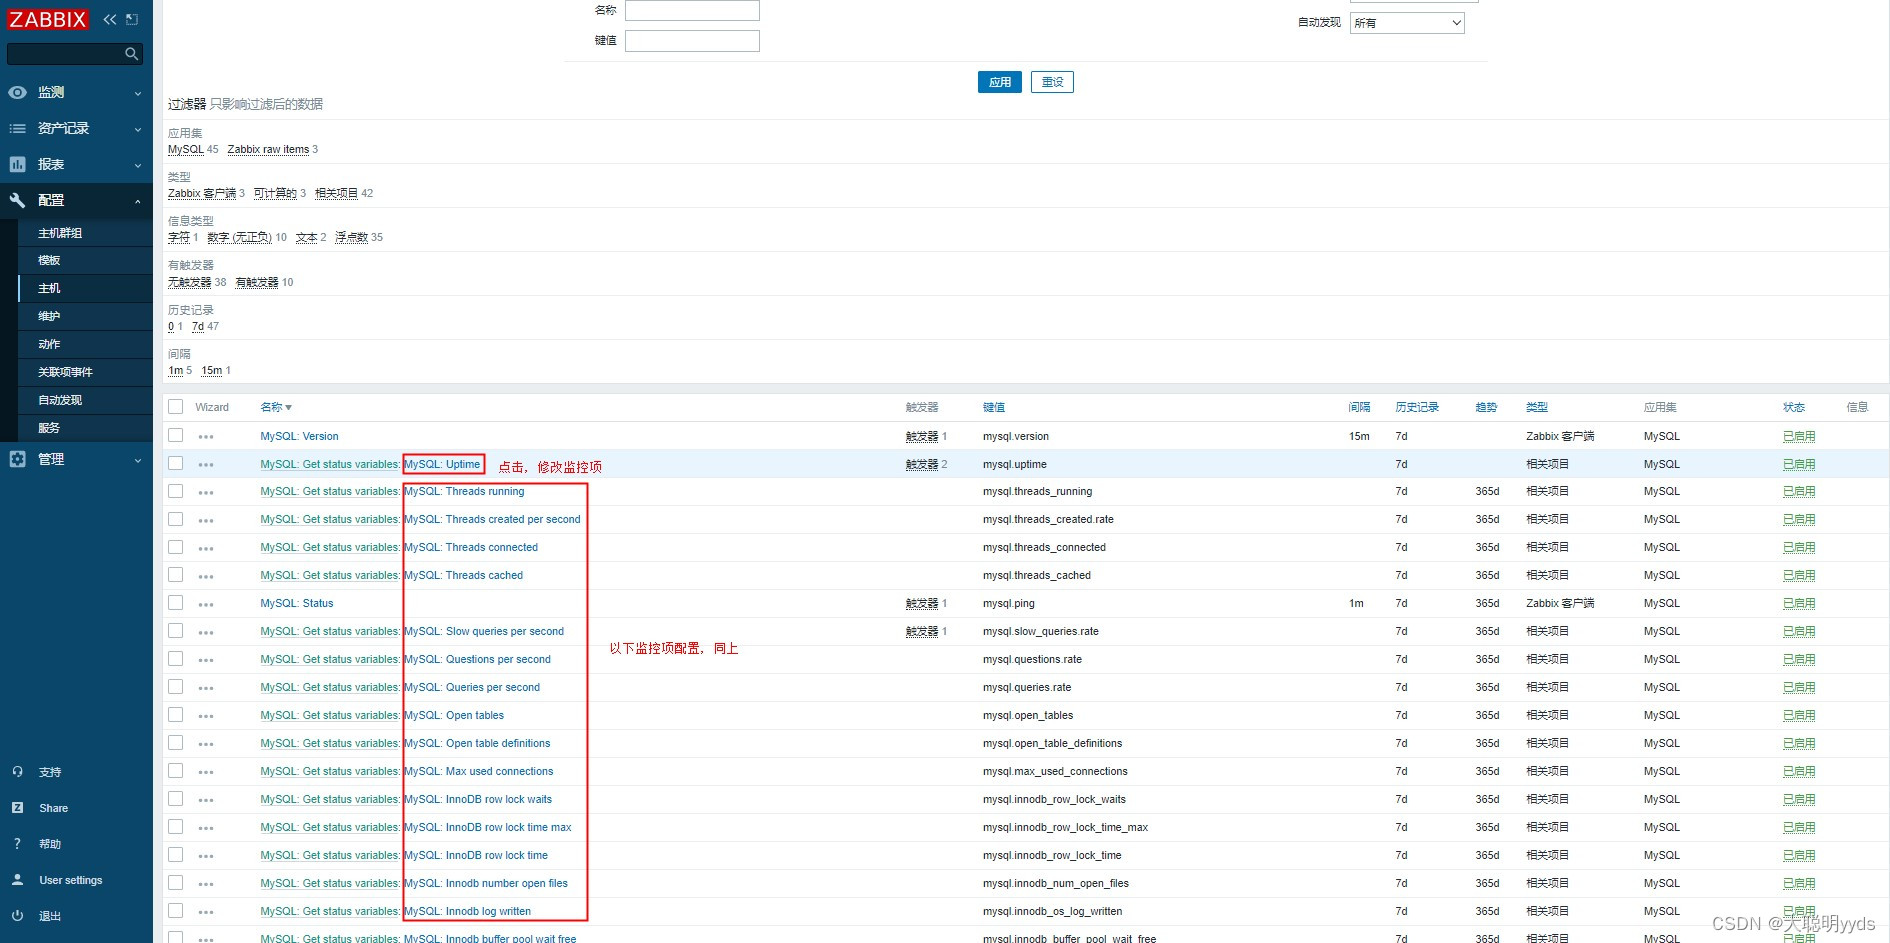Check the InnoDB row lock time checkbox
The width and height of the screenshot is (1890, 943).
click(x=176, y=855)
